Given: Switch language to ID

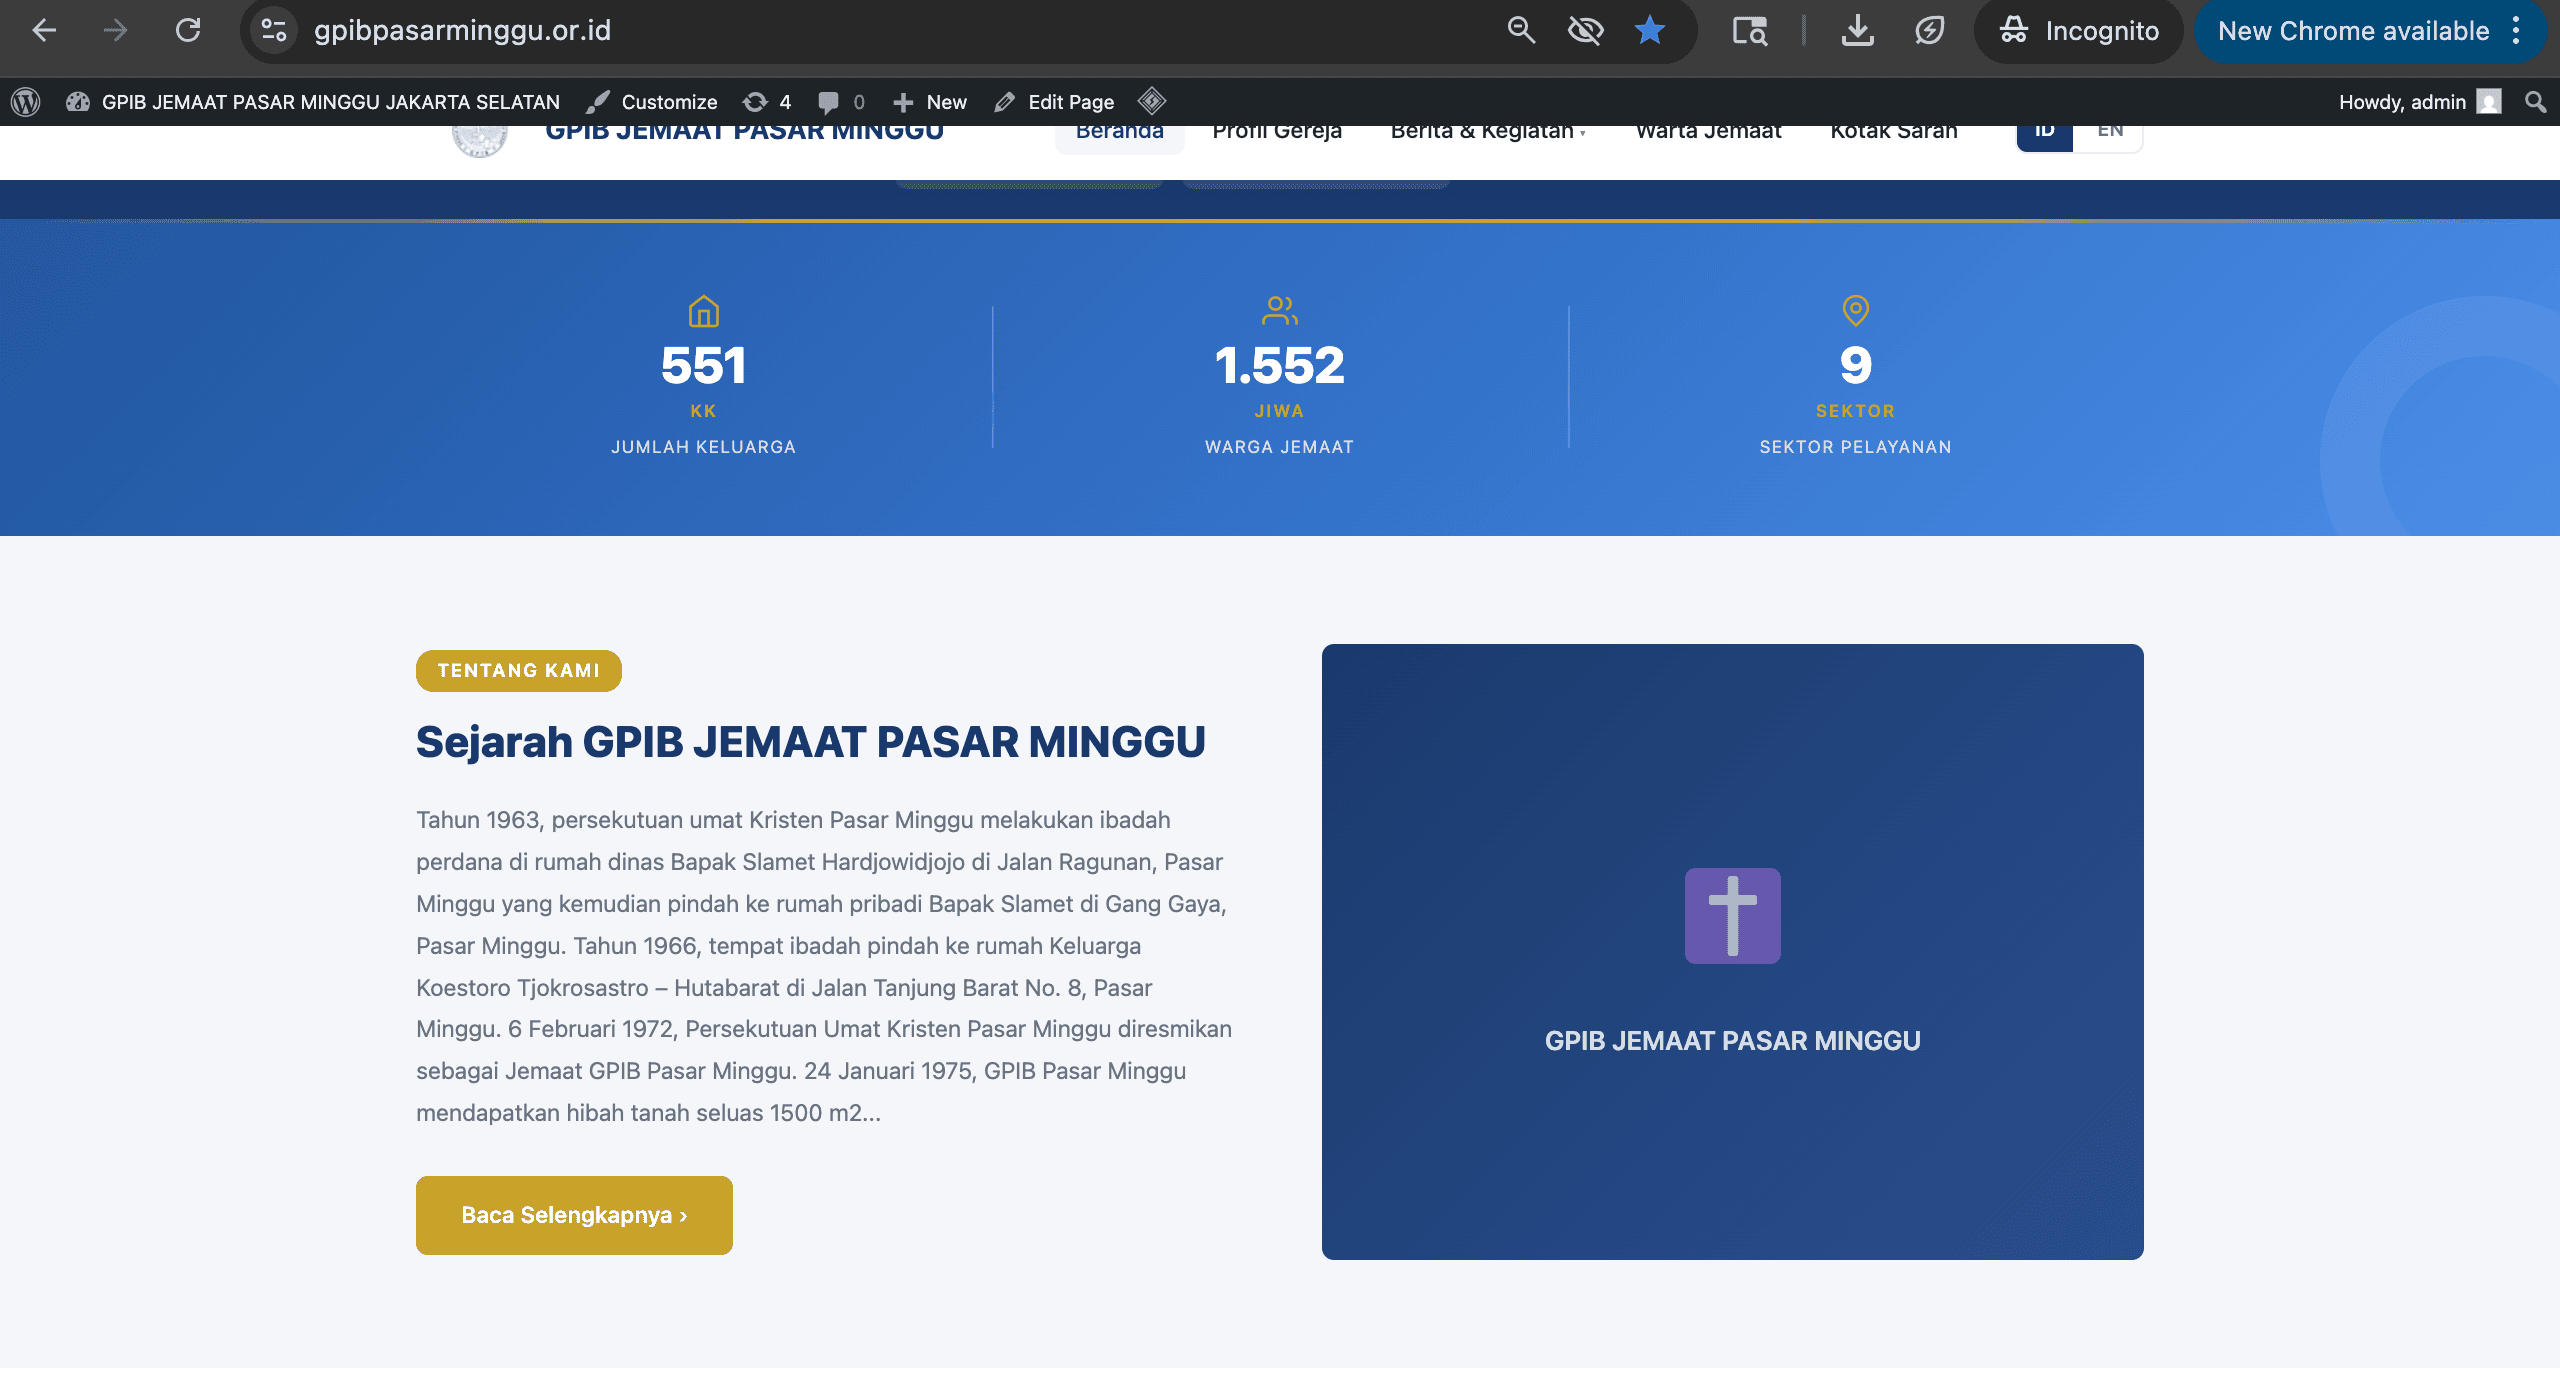Looking at the screenshot, I should [2045, 137].
